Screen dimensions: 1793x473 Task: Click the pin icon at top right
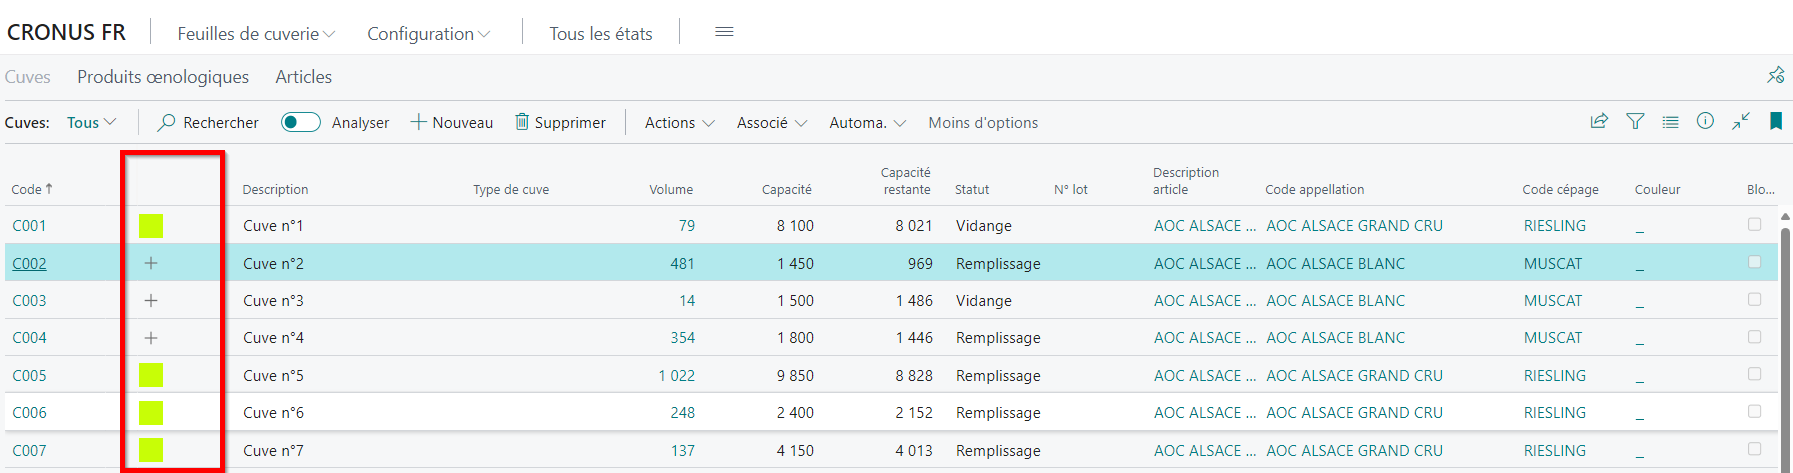click(1775, 75)
